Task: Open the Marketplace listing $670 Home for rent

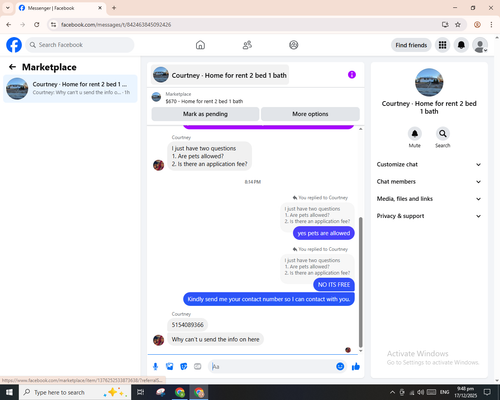Action: coord(204,98)
